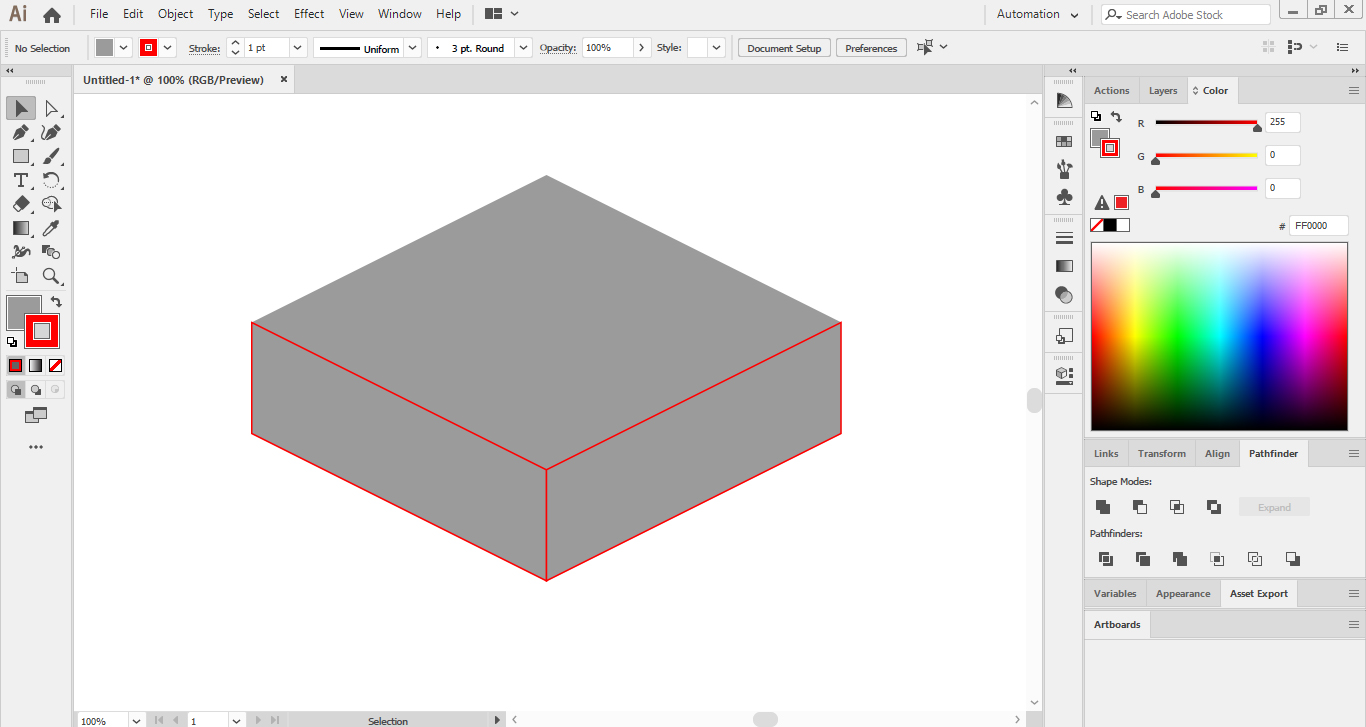Select the Eraser tool

point(21,204)
